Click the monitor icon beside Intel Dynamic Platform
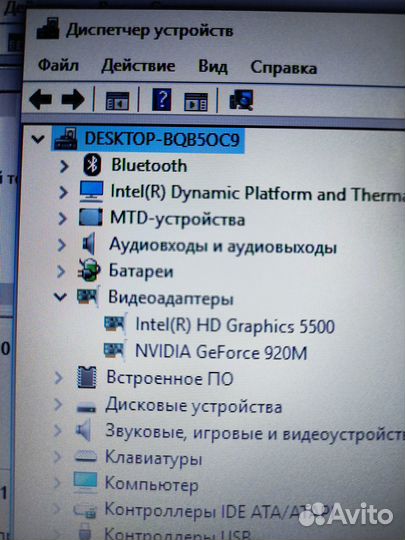Viewport: 405px width, 540px height. point(92,191)
